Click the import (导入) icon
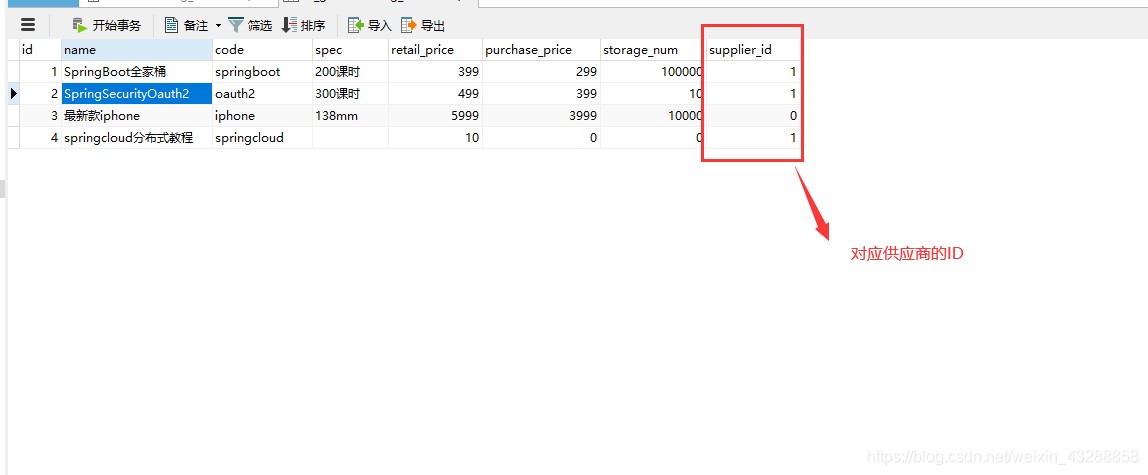Image resolution: width=1148 pixels, height=475 pixels. (356, 26)
